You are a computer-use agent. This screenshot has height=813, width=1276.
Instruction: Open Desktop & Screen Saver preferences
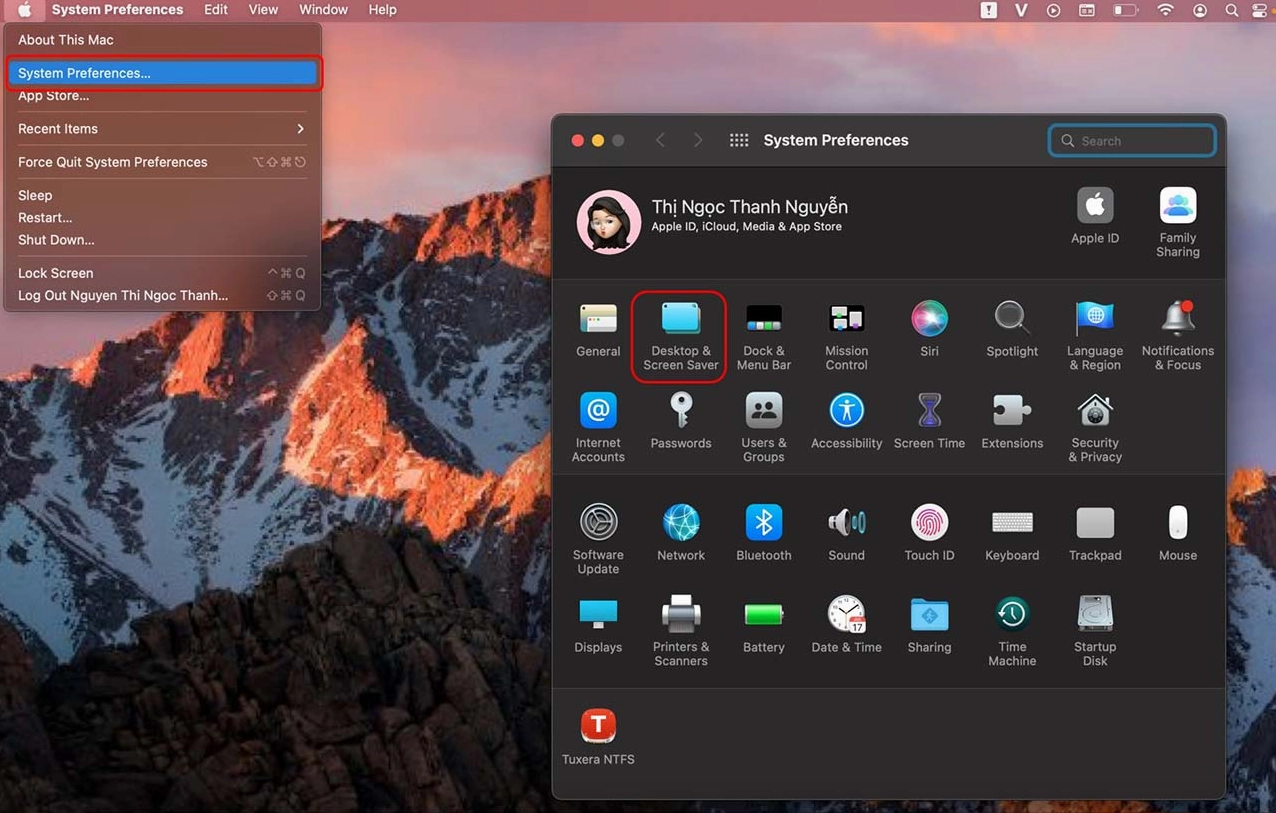tap(680, 335)
